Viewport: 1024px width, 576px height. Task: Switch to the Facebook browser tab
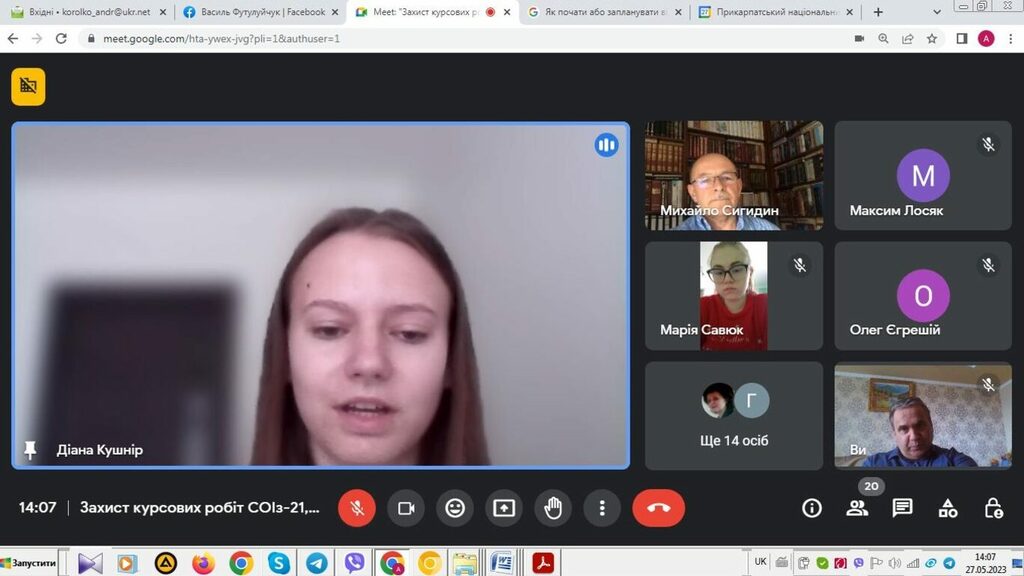[254, 12]
